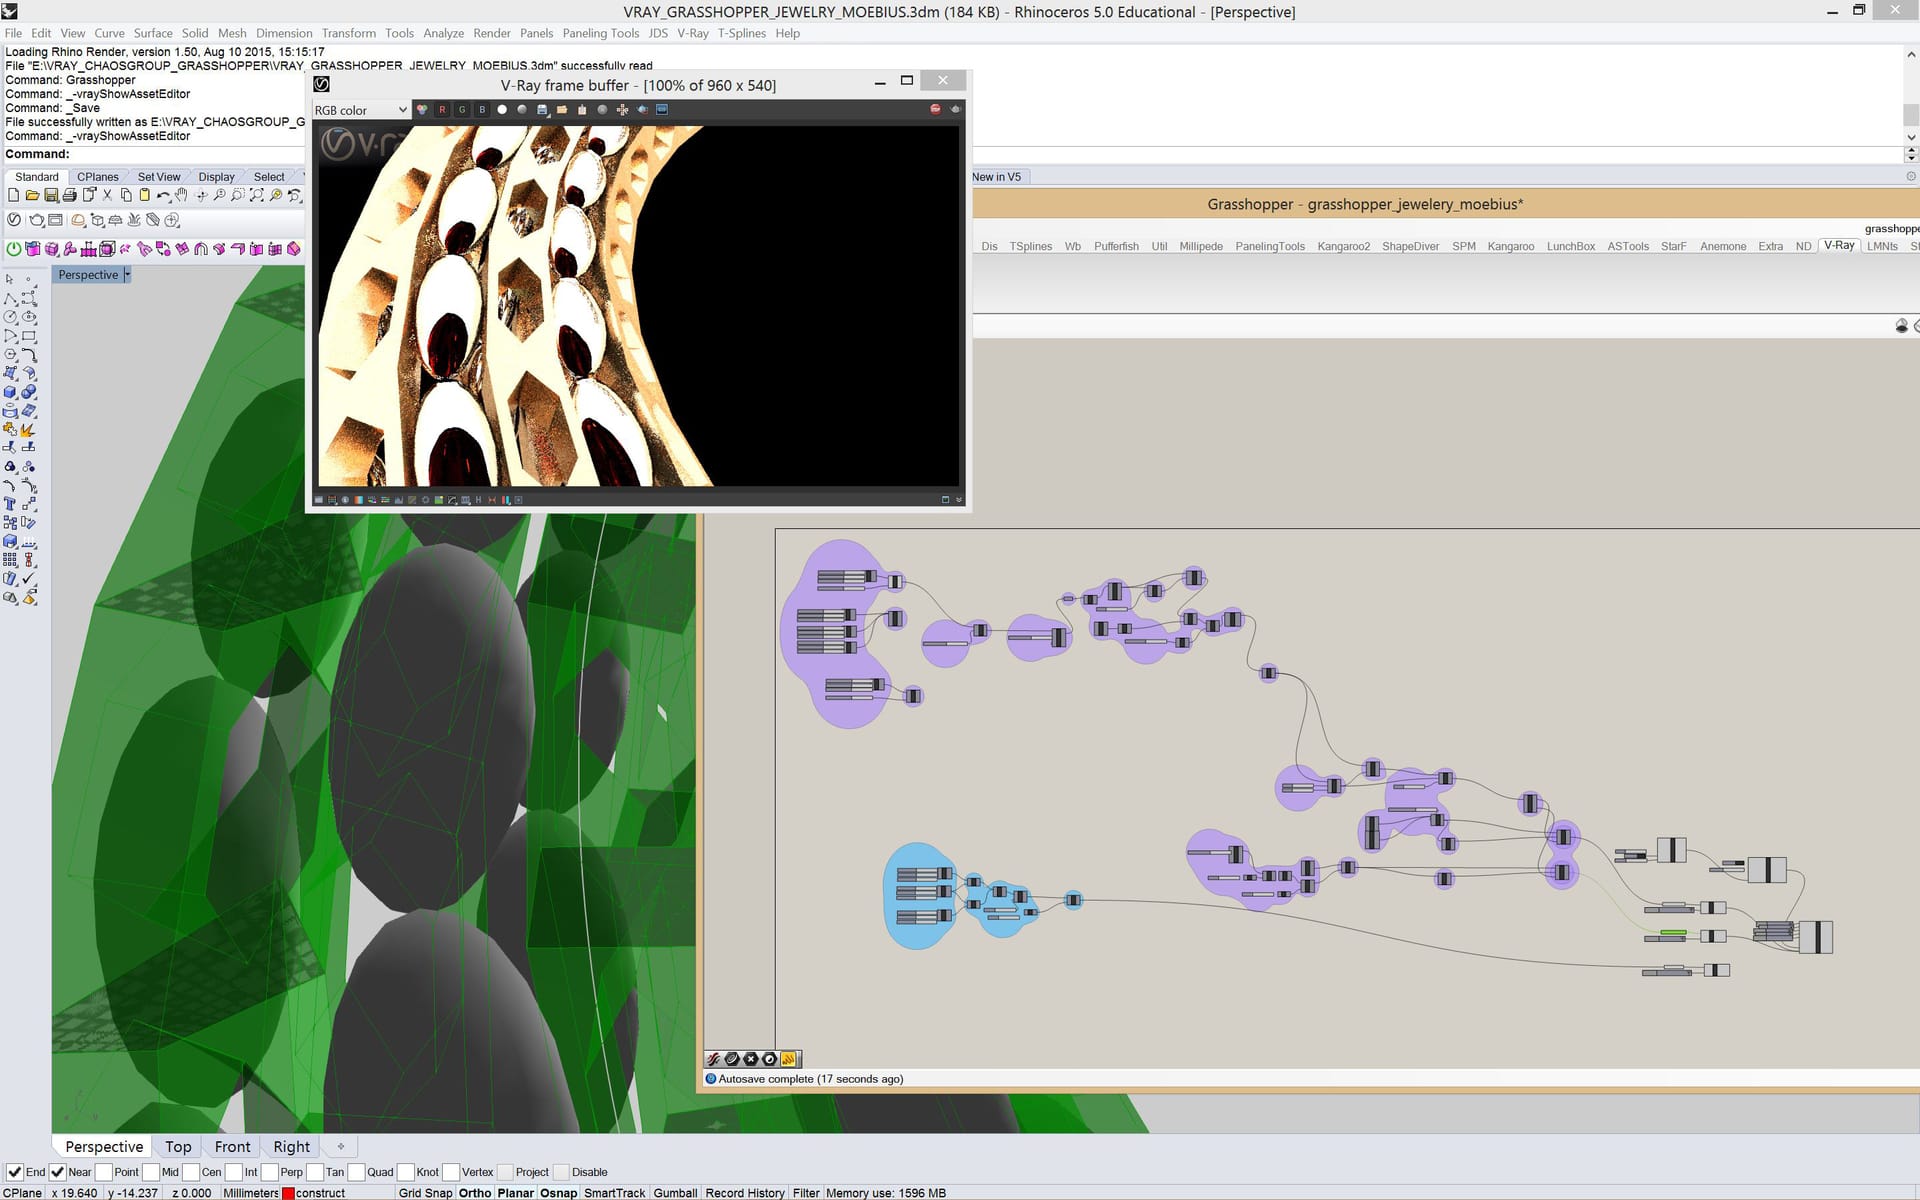Enable the Cen osnap checkbox
This screenshot has width=1920, height=1200.
[191, 1172]
